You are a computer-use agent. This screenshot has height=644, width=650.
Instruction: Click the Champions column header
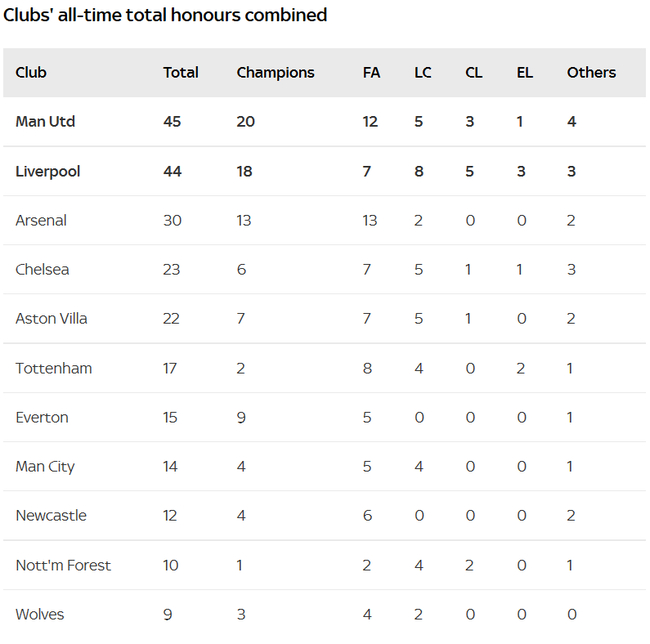coord(275,73)
